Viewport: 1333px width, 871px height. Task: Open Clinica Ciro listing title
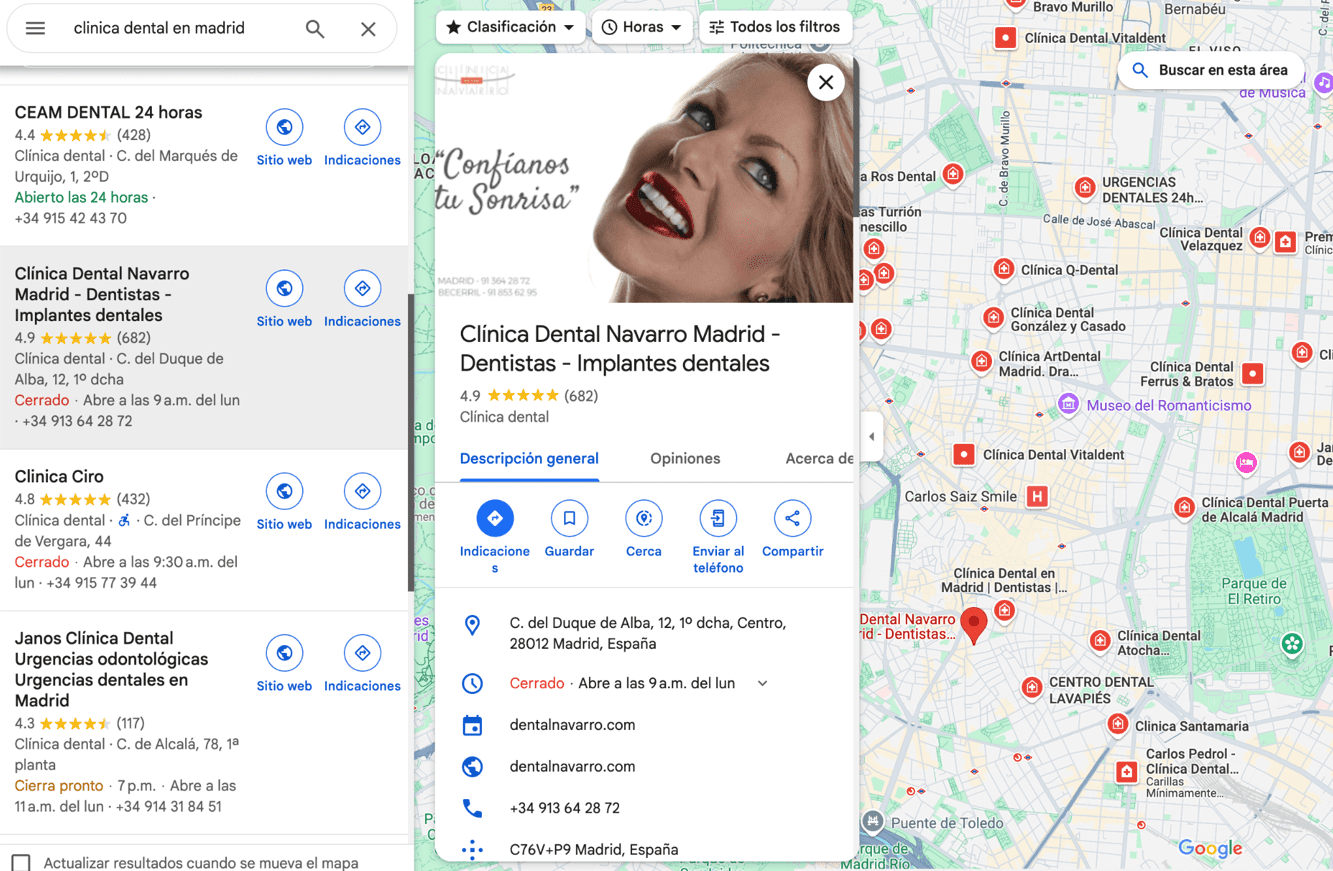pyautogui.click(x=59, y=477)
